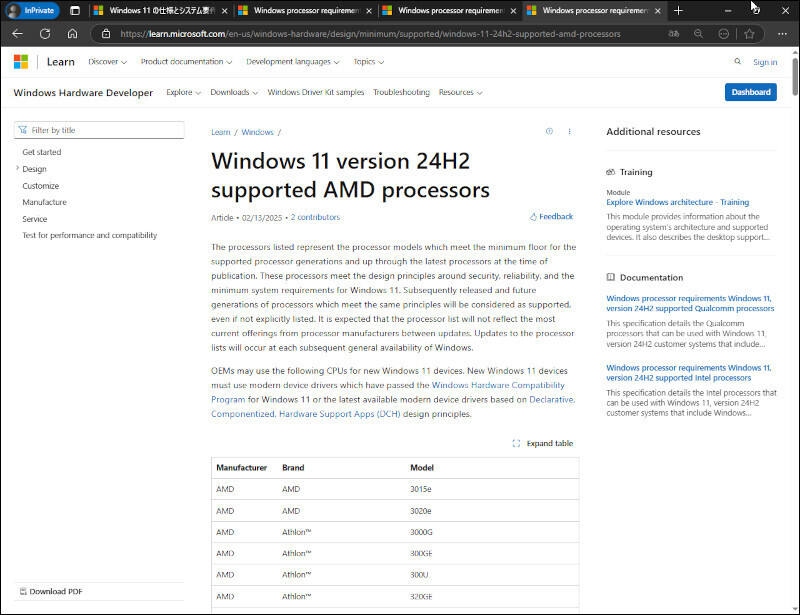Open a new tab with plus
The width and height of the screenshot is (800, 615).
[x=678, y=10]
